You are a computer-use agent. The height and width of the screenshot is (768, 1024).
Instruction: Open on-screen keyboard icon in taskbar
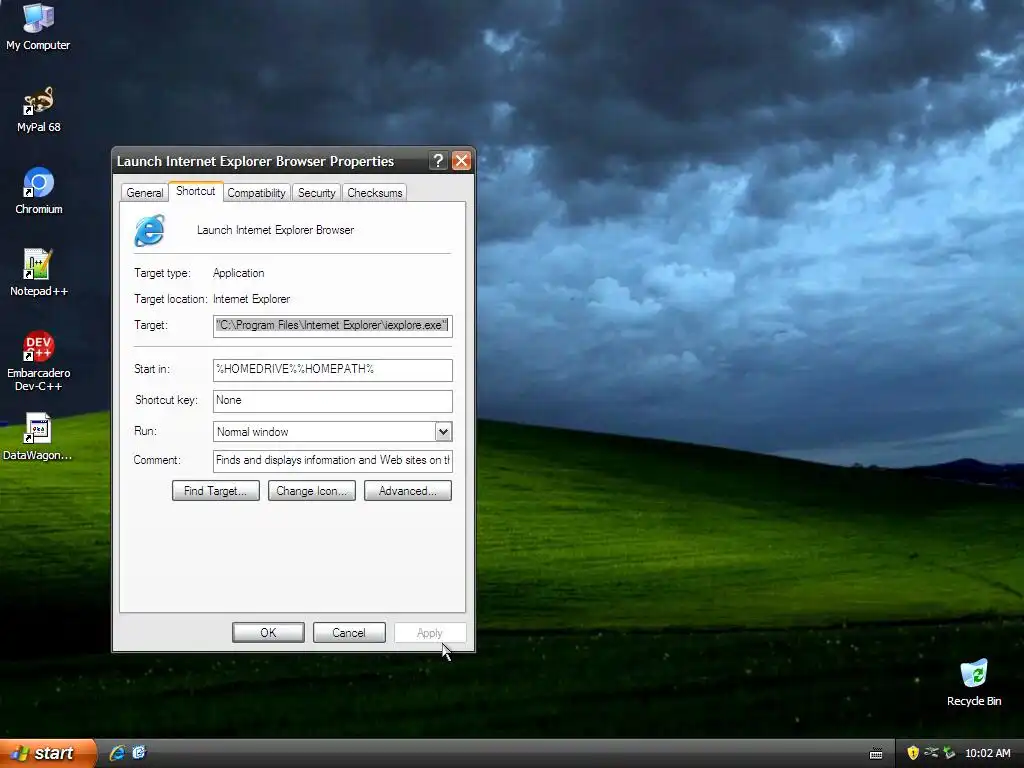876,754
